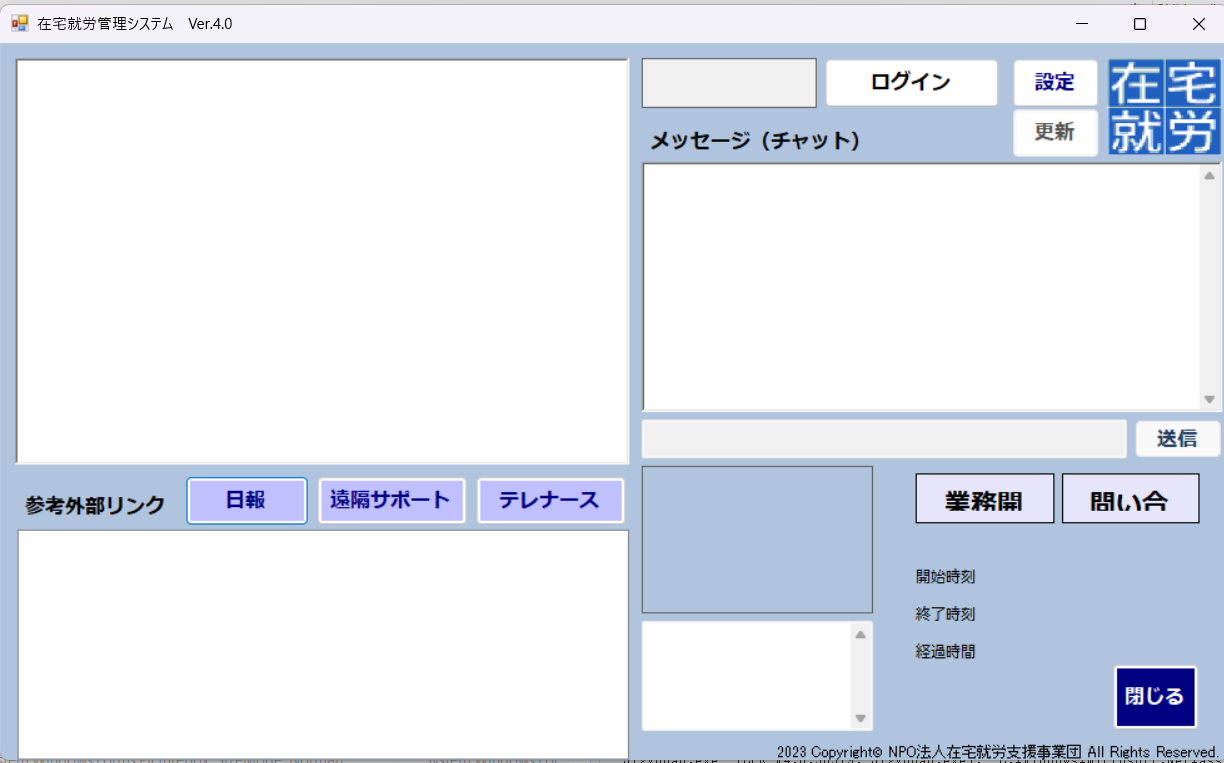Click the 在宅就労 logo icon
1224x763 pixels.
point(1164,107)
